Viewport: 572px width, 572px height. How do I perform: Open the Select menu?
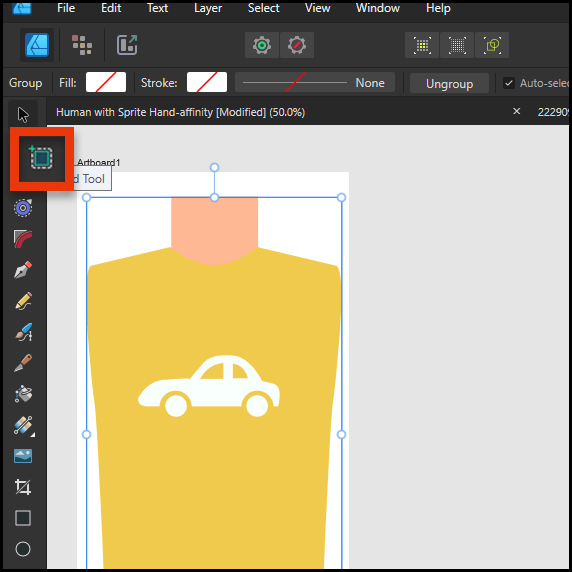[x=263, y=8]
